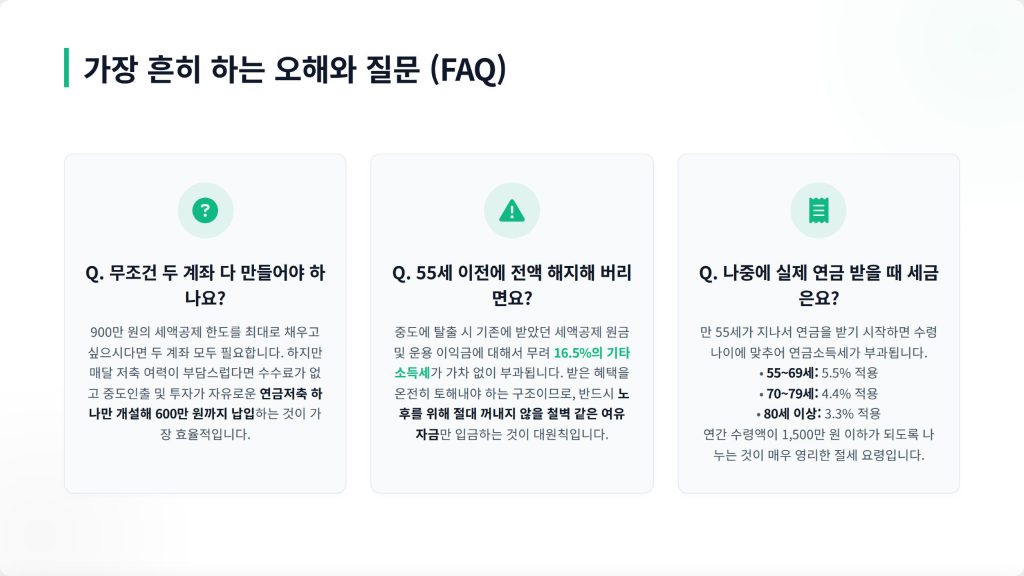Select the 80세 이상 3.3% bullet item

click(818, 414)
